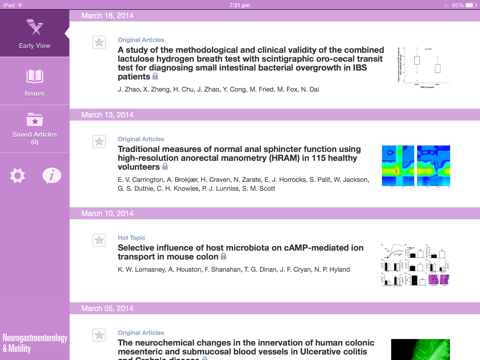Select 'Original Articles' label above HRAM article
This screenshot has width=480, height=360.
(141, 139)
